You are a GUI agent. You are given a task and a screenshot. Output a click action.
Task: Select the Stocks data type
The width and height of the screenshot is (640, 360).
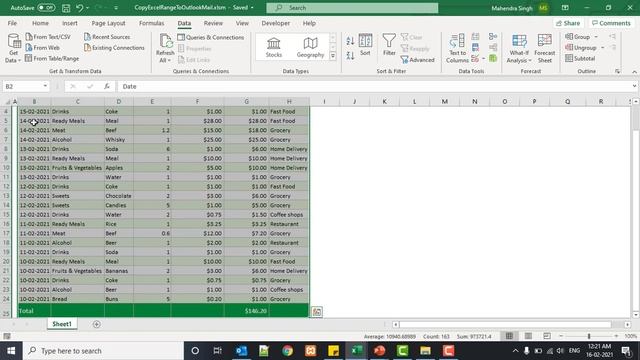click(x=273, y=47)
